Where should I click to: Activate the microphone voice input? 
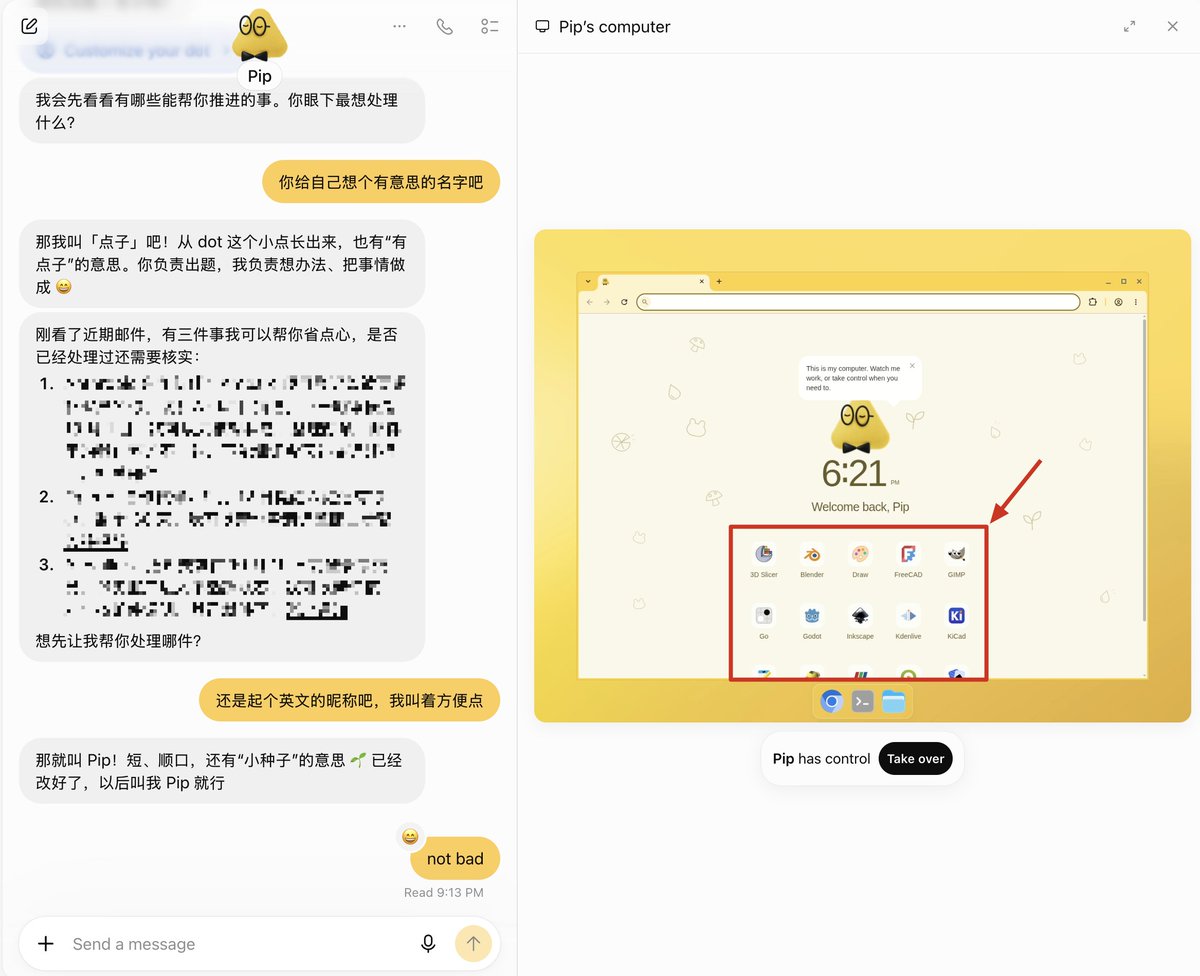(428, 944)
